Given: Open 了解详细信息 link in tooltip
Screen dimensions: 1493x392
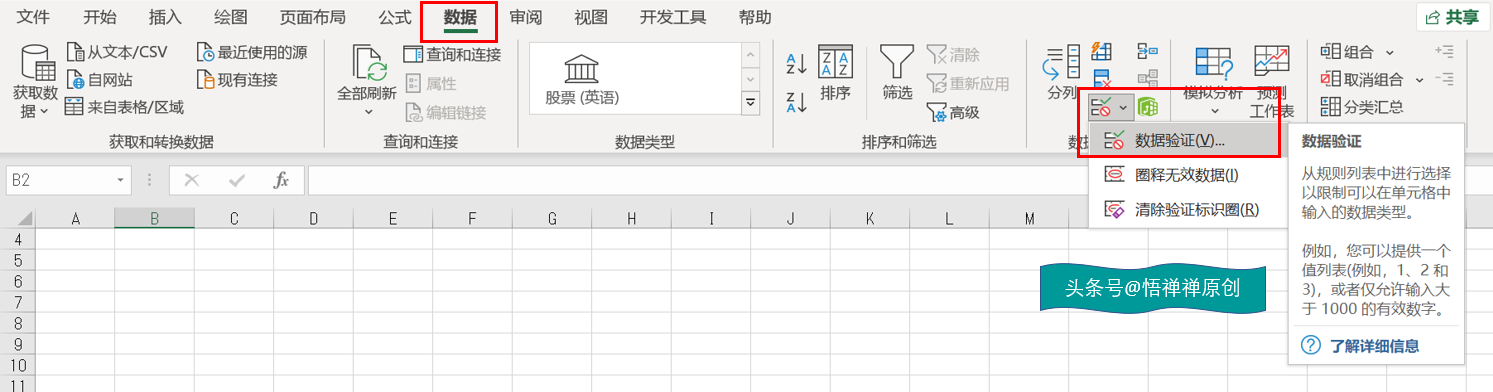Looking at the screenshot, I should click(x=1375, y=346).
